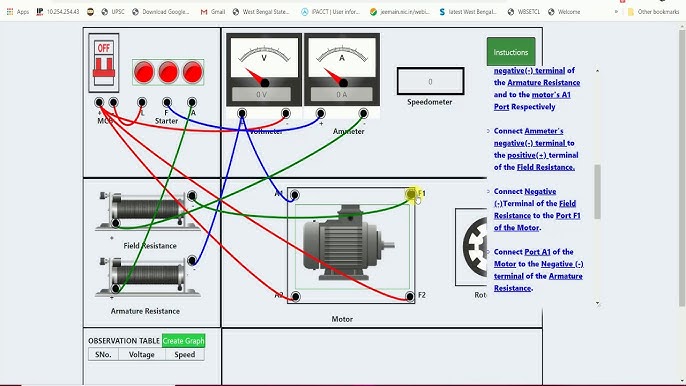Flip the MCB OFF switch
The height and width of the screenshot is (386, 686).
pos(104,63)
